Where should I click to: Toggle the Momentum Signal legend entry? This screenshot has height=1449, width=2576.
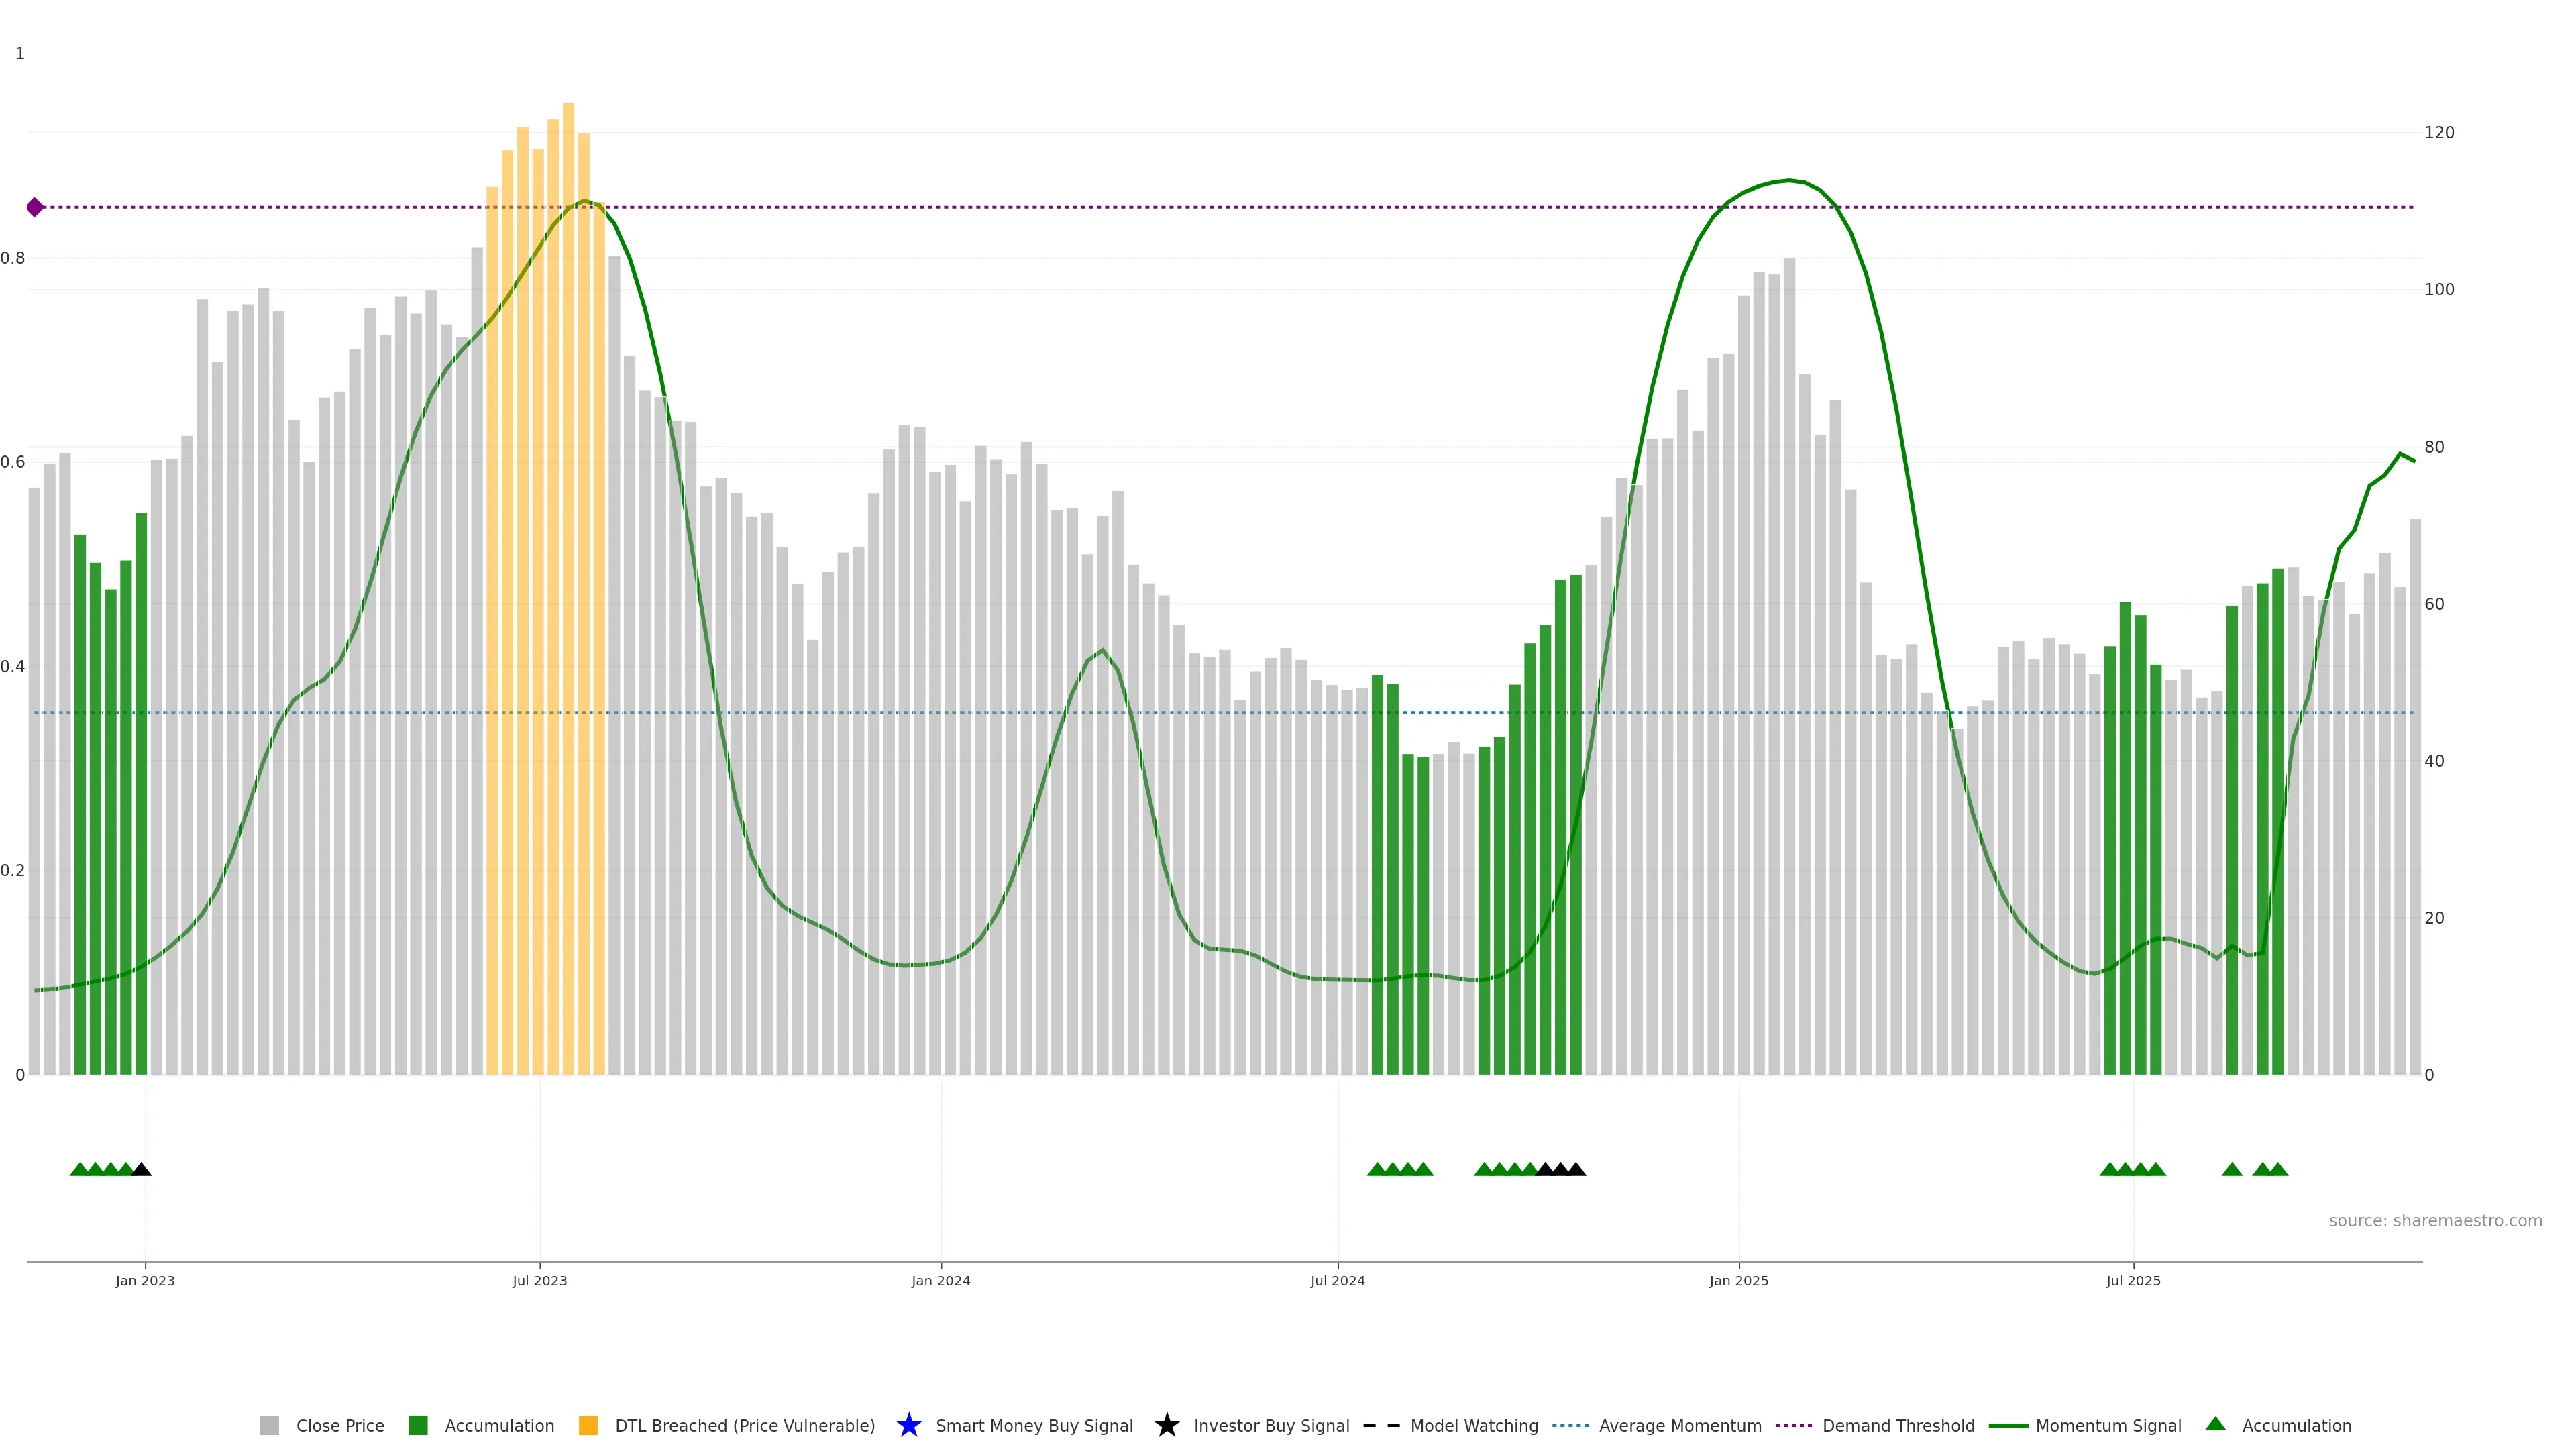tap(2108, 1425)
